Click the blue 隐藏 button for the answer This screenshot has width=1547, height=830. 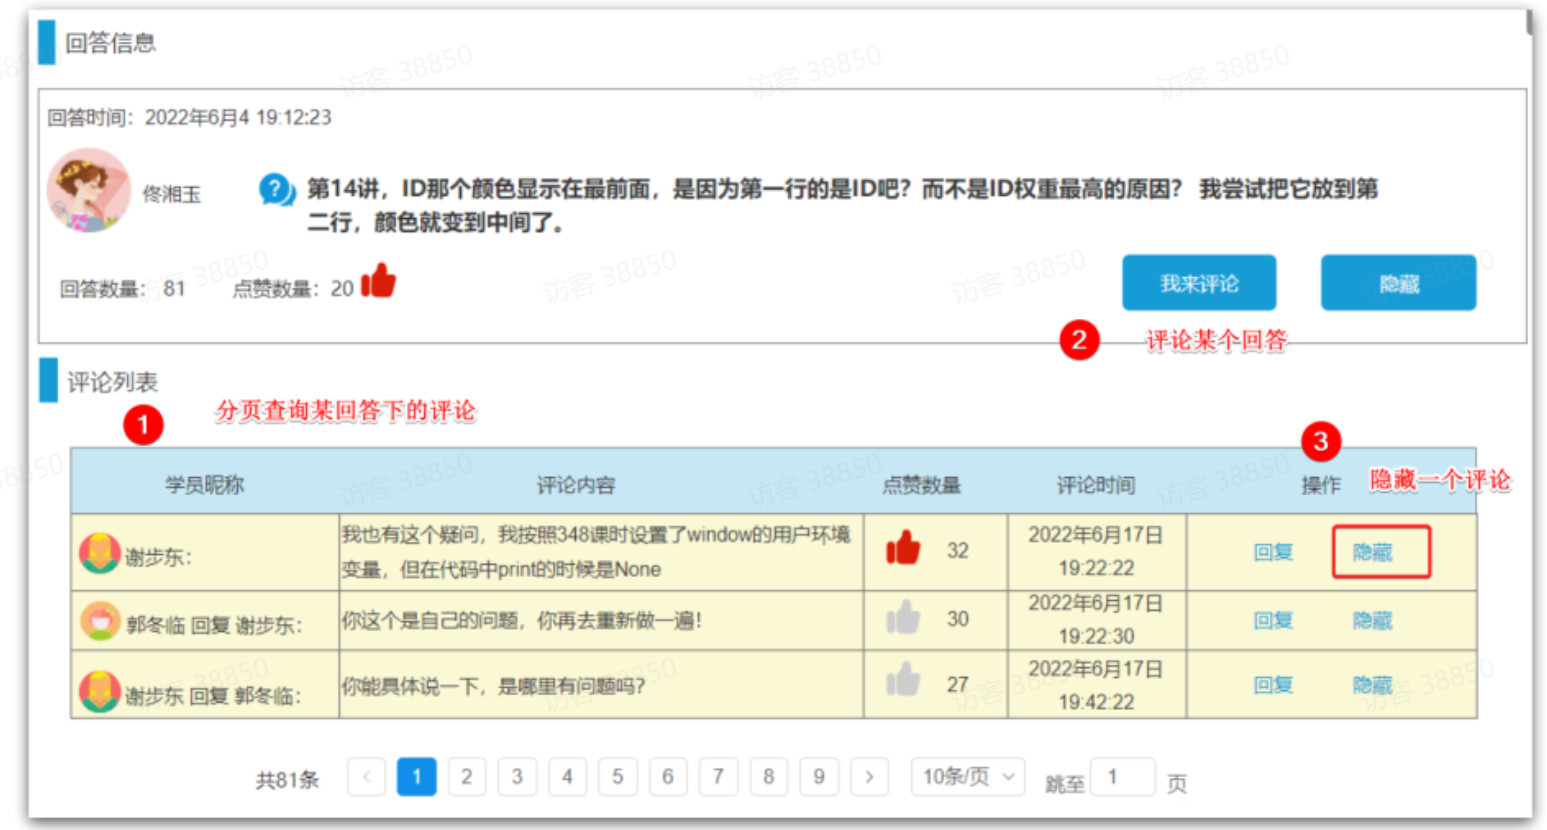pyautogui.click(x=1398, y=283)
